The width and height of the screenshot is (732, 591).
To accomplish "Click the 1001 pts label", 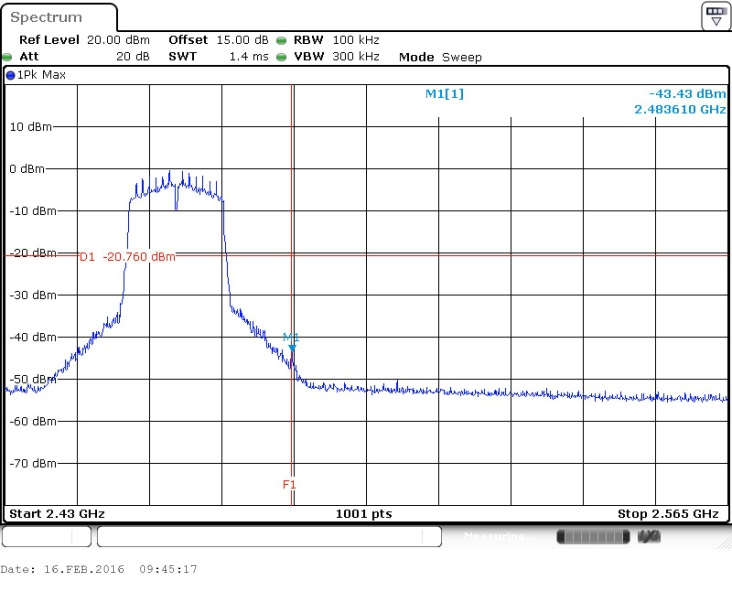I will coord(364,514).
